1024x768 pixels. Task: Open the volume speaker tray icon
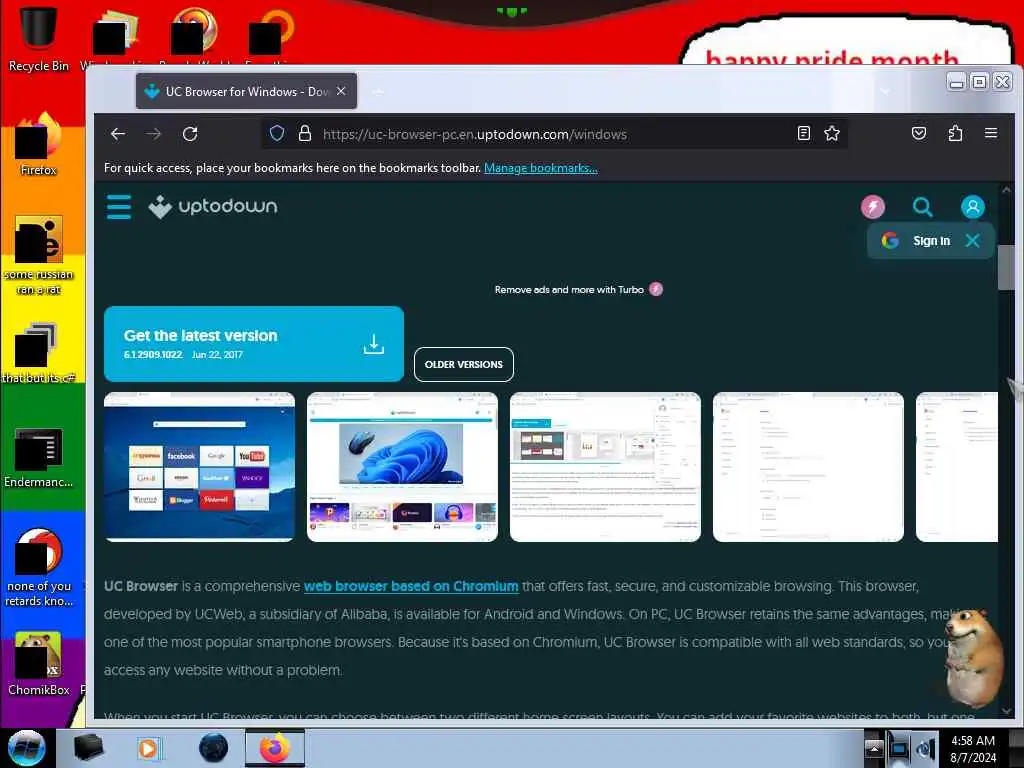tap(925, 748)
